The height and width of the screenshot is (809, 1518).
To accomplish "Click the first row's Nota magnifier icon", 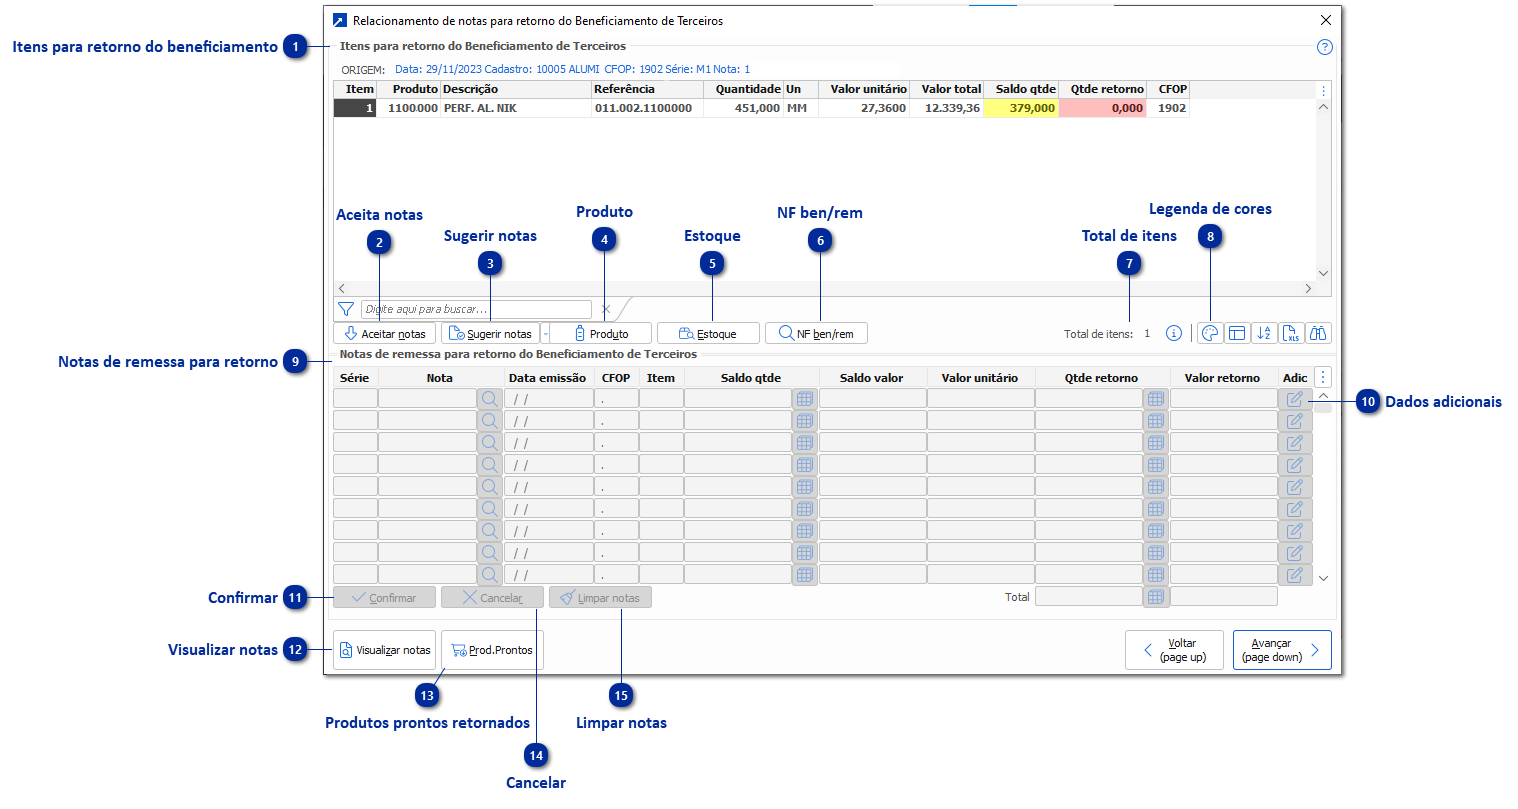I will 490,399.
